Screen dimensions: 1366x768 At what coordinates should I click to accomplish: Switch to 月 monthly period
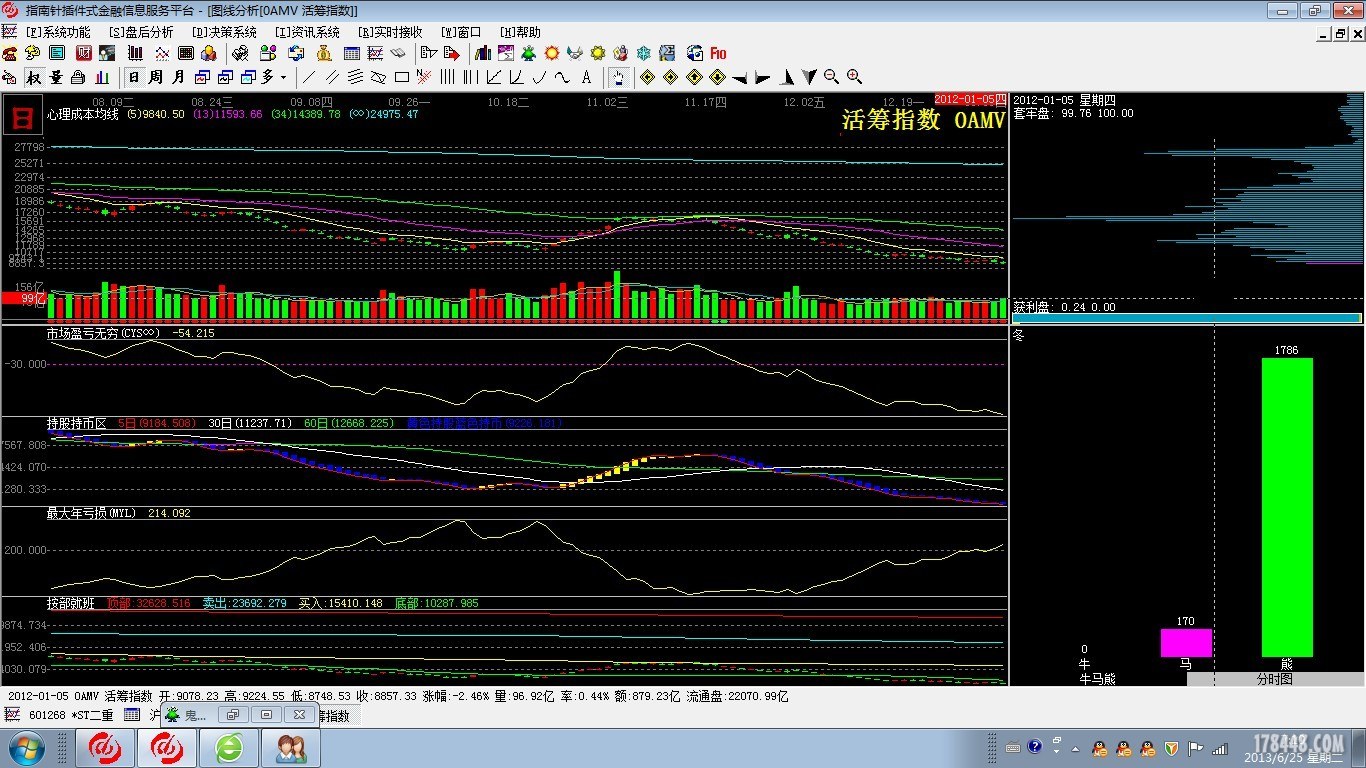(x=178, y=77)
